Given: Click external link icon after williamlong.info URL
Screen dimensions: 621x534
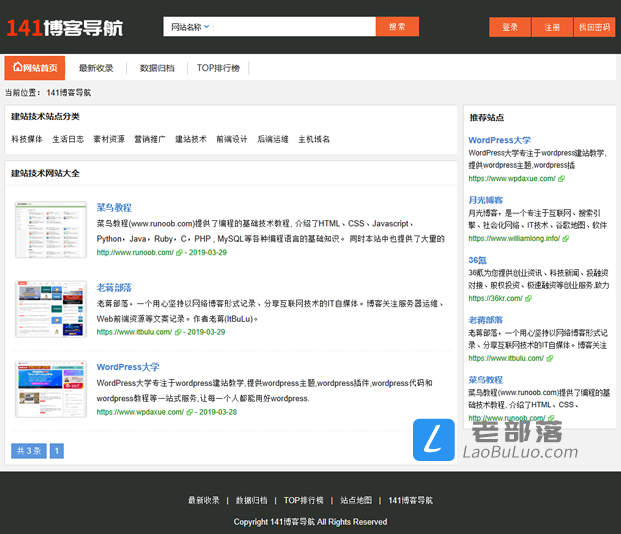Looking at the screenshot, I should (566, 238).
